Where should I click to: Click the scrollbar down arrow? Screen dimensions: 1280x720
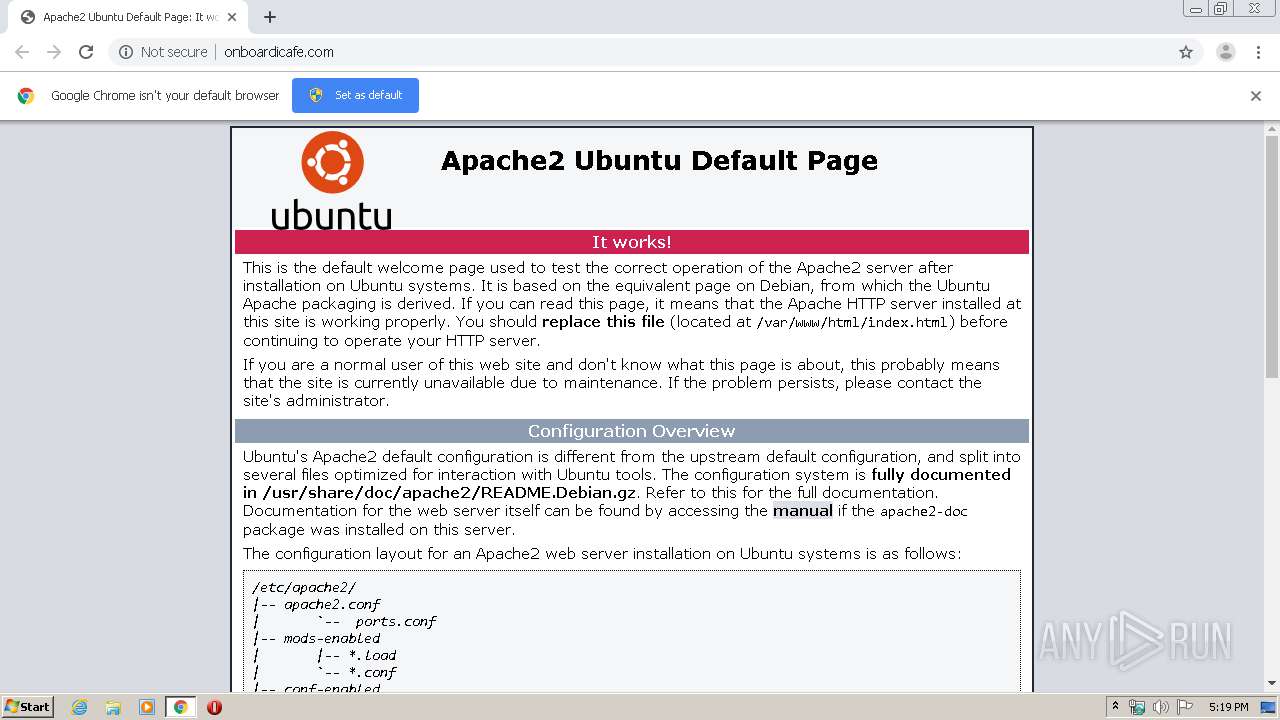(x=1272, y=683)
